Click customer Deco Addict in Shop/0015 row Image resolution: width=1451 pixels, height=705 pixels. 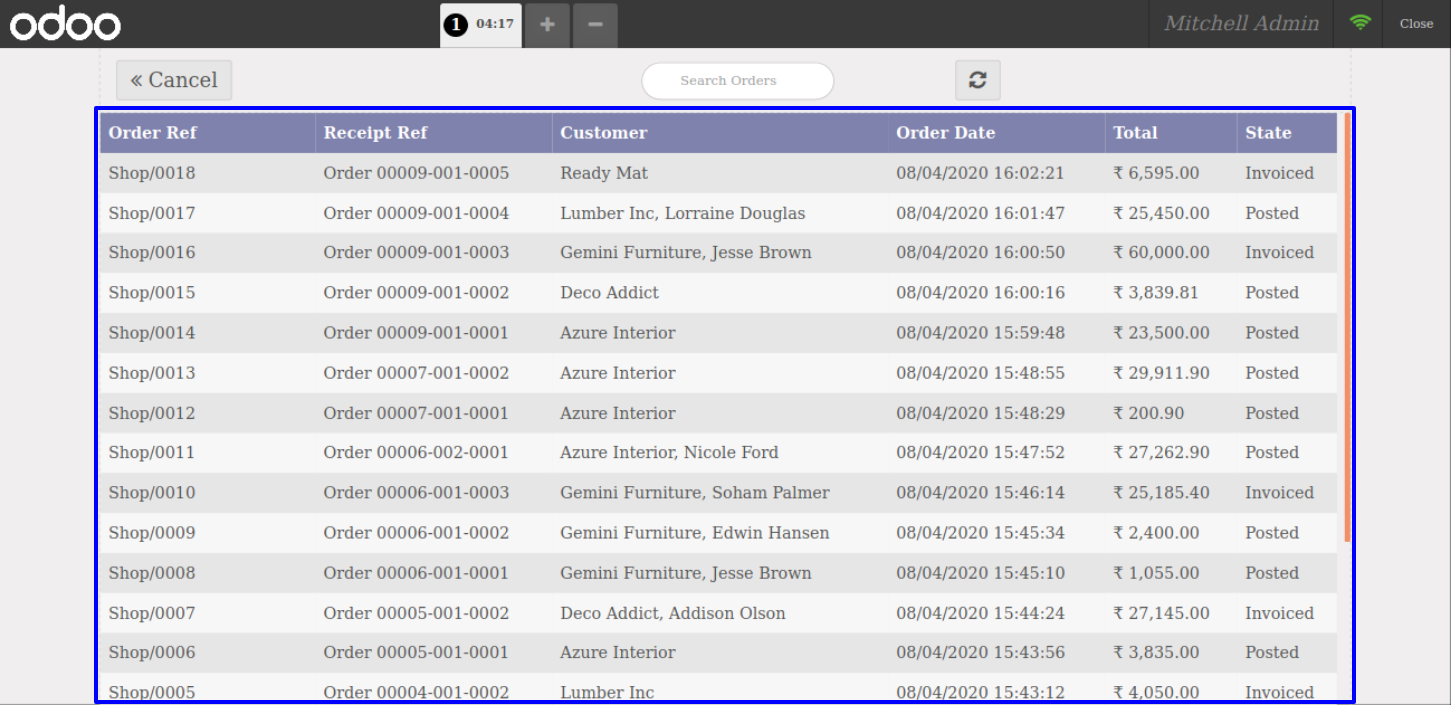[x=610, y=293]
